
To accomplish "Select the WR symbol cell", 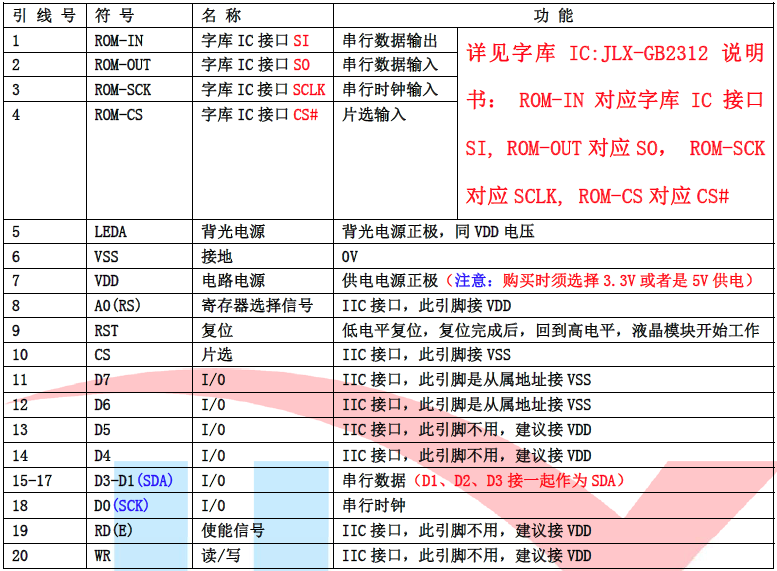I will [x=103, y=556].
